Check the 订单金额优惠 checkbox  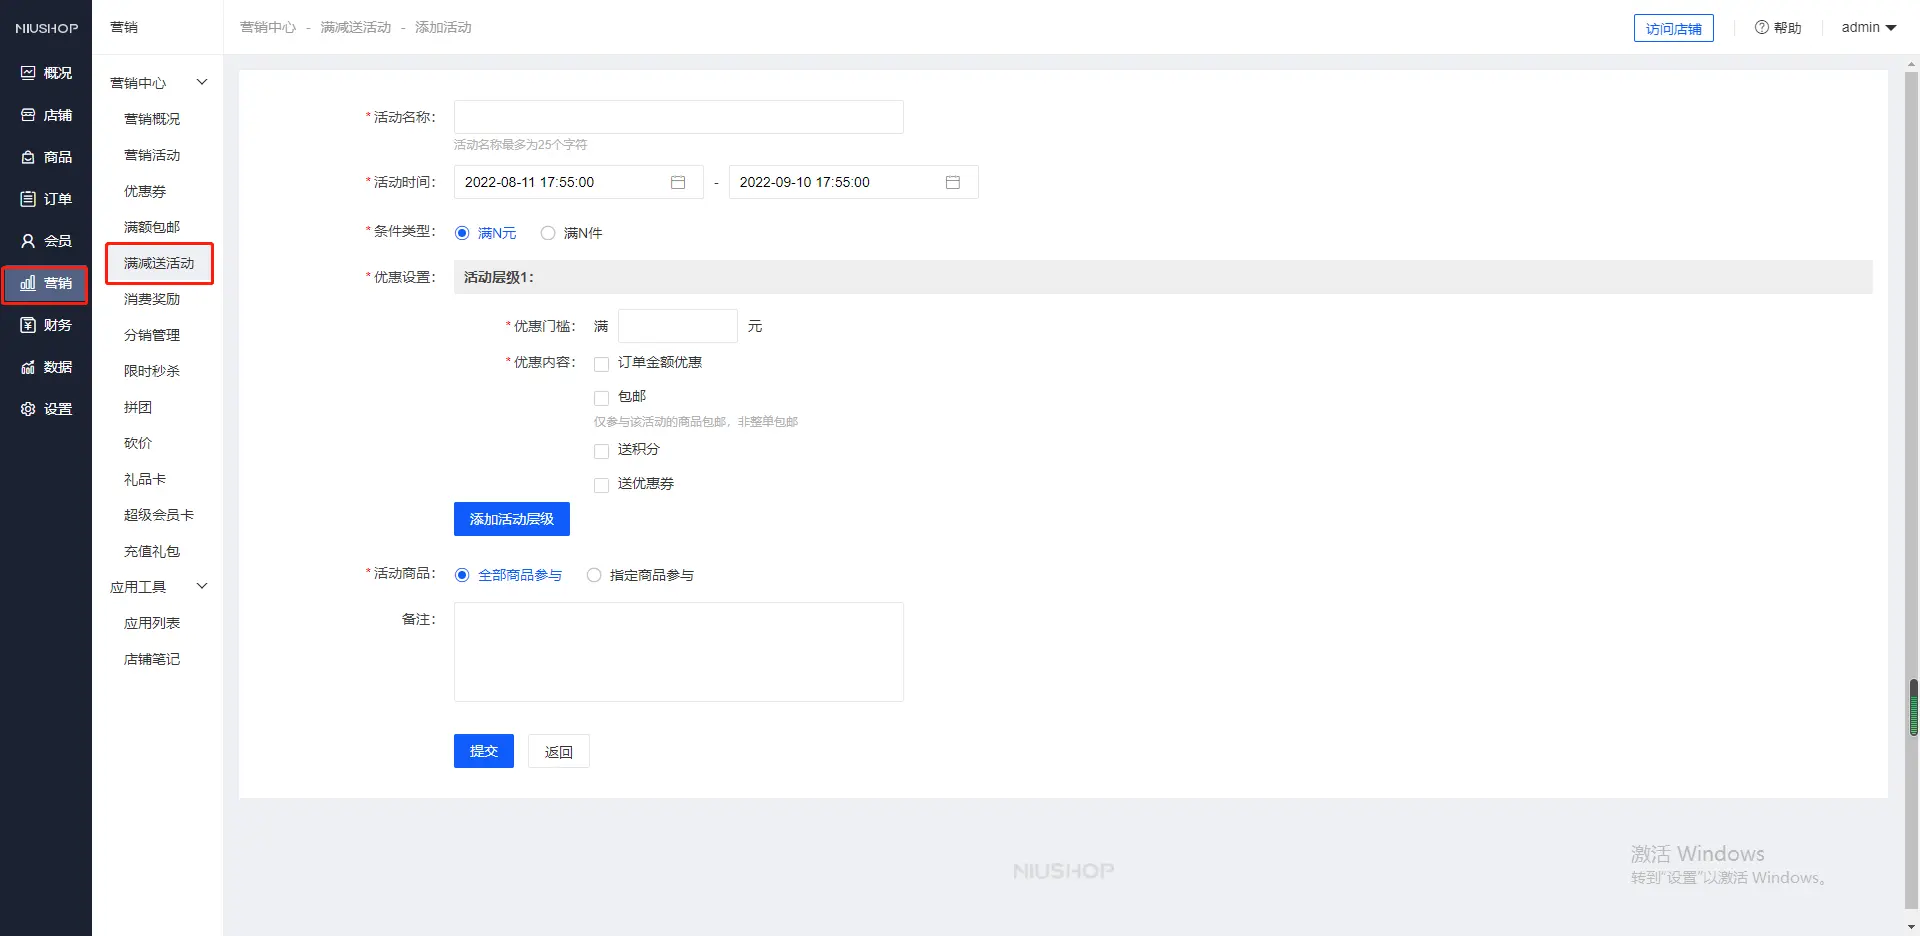tap(602, 364)
